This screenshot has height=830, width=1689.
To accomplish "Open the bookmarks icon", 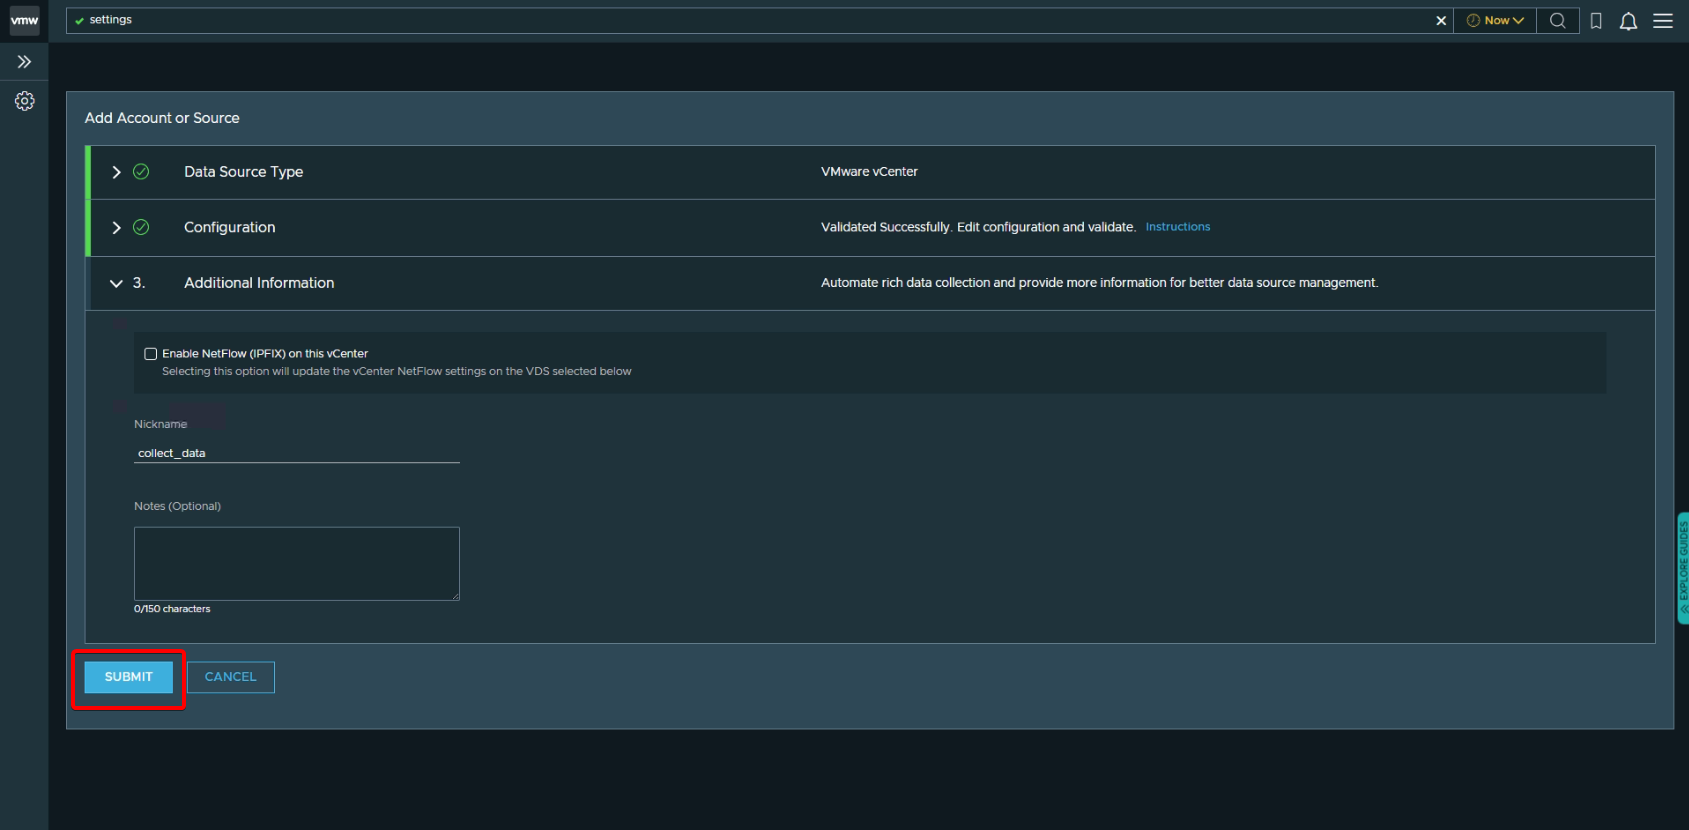I will [x=1596, y=21].
